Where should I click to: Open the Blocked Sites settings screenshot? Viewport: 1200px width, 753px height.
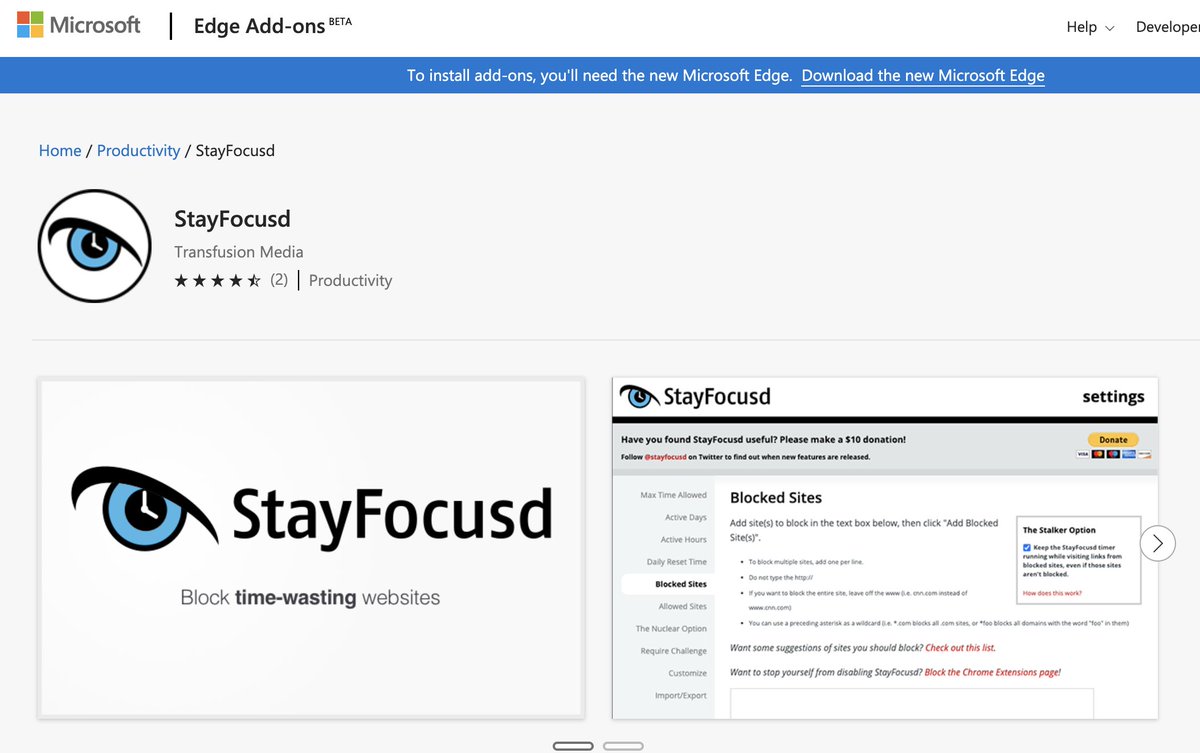pyautogui.click(x=885, y=548)
